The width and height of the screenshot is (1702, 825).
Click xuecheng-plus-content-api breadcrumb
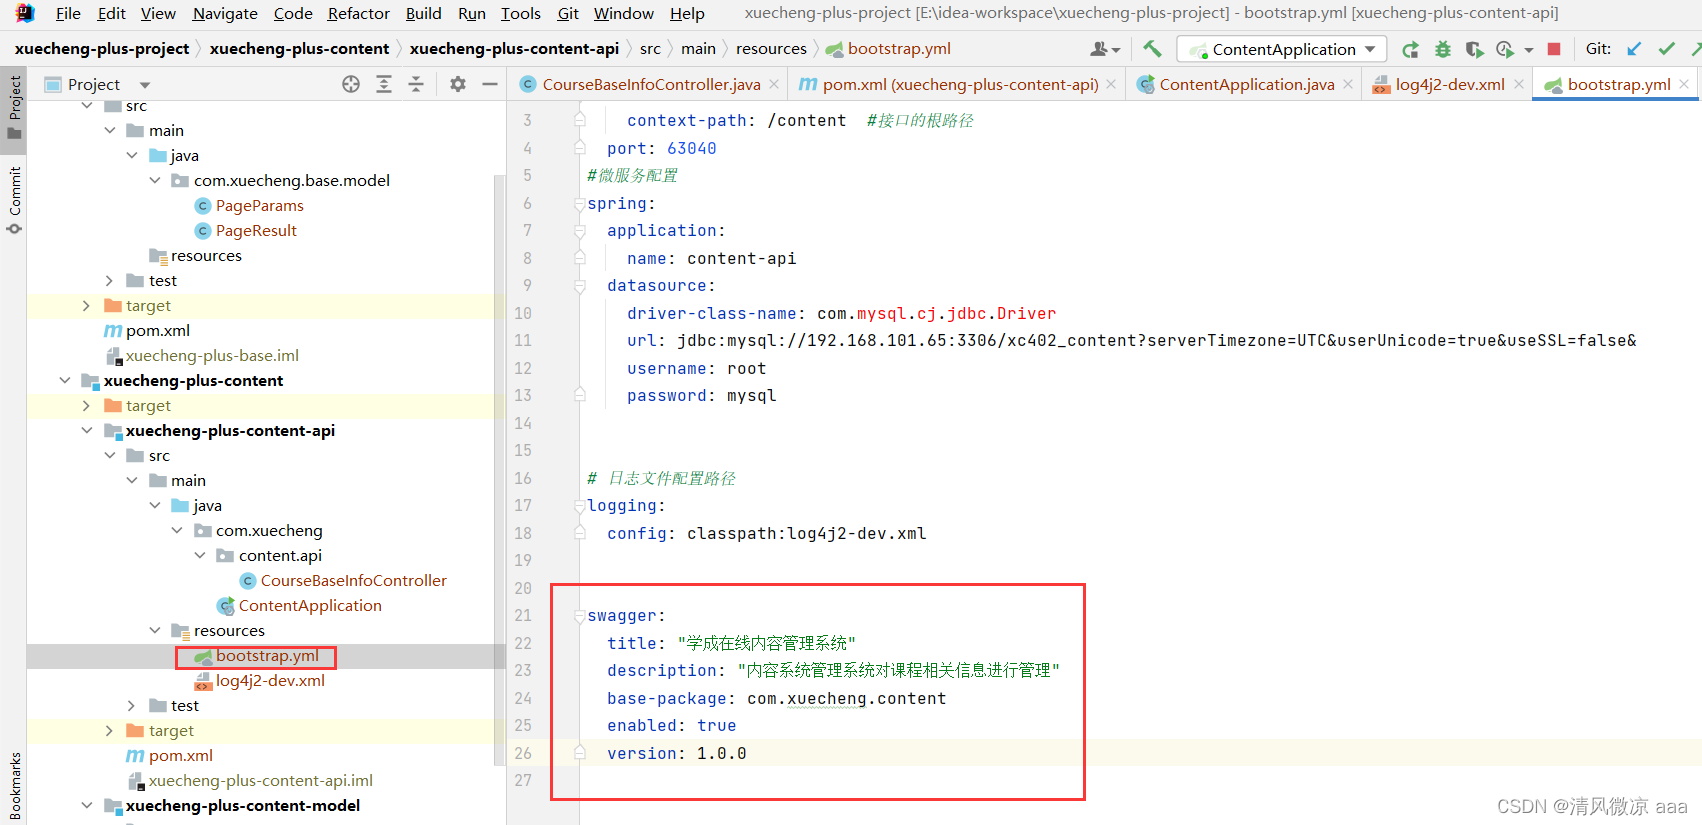[x=514, y=49]
